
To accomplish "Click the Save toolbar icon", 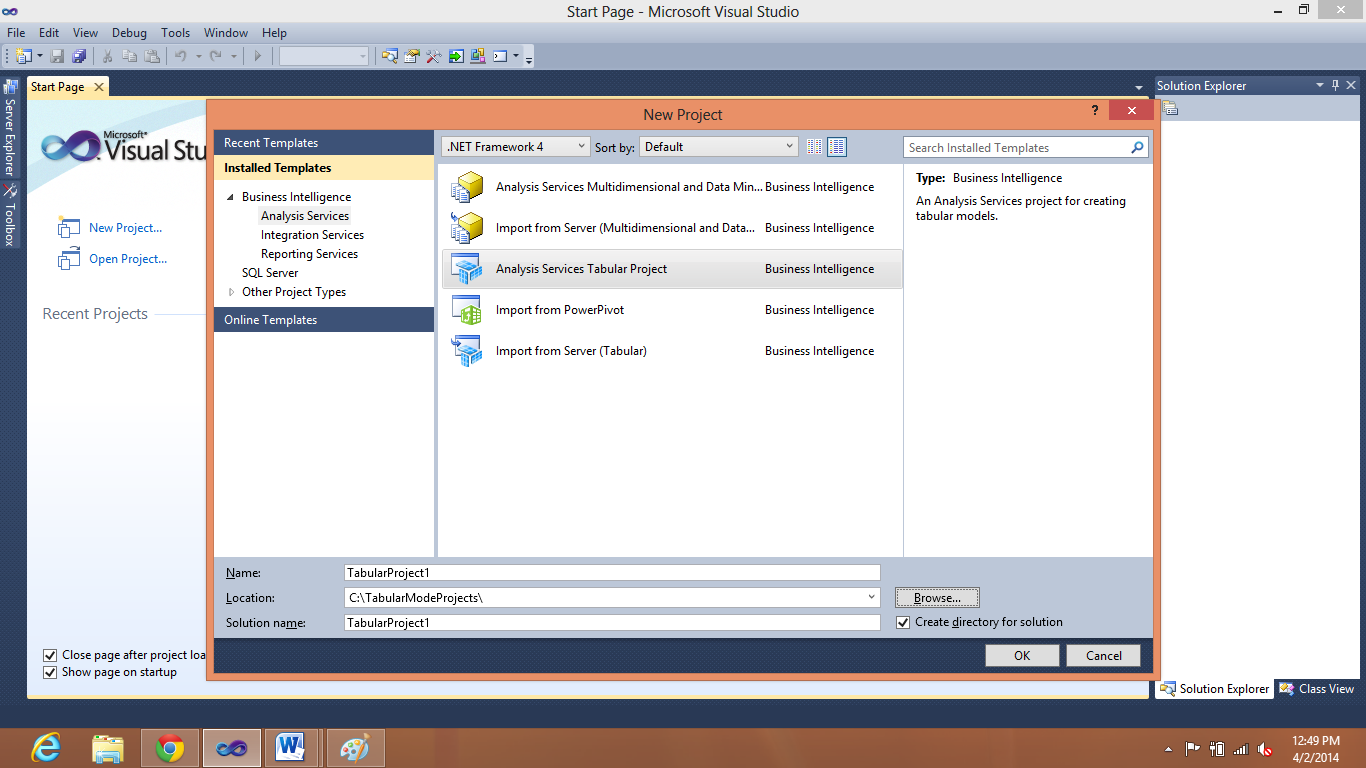I will pos(57,56).
